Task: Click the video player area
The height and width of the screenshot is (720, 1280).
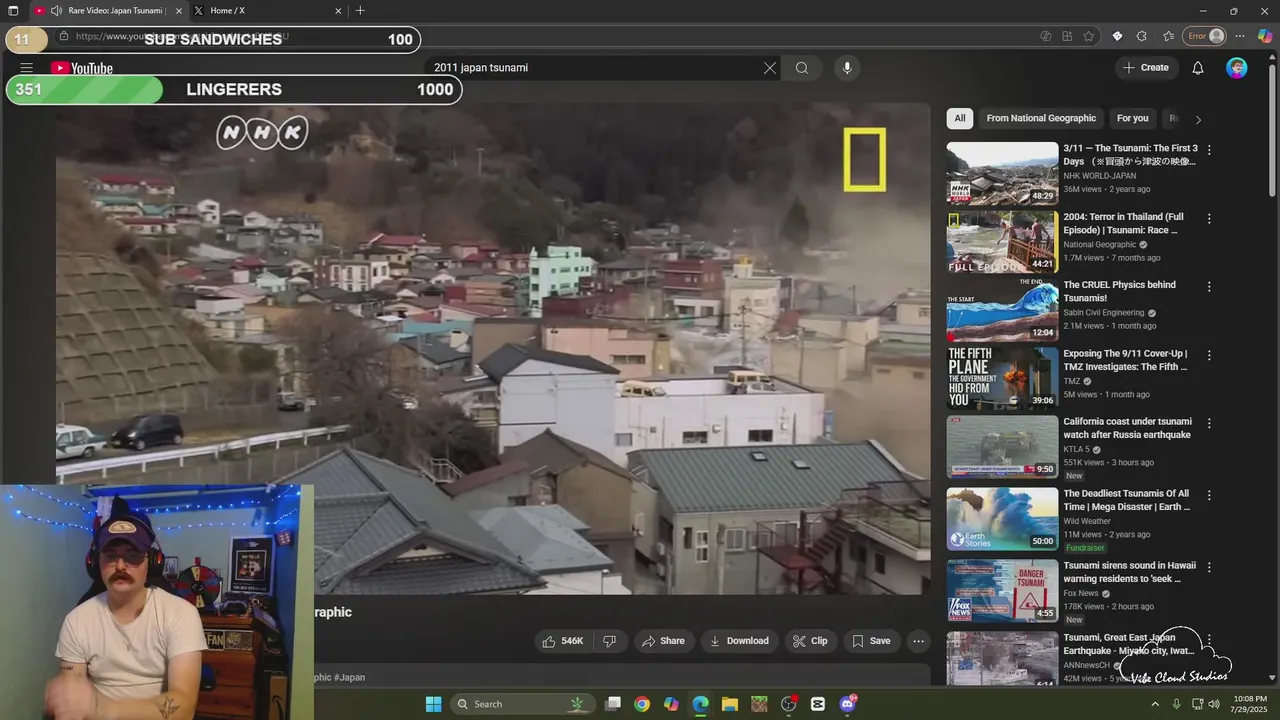Action: (493, 348)
